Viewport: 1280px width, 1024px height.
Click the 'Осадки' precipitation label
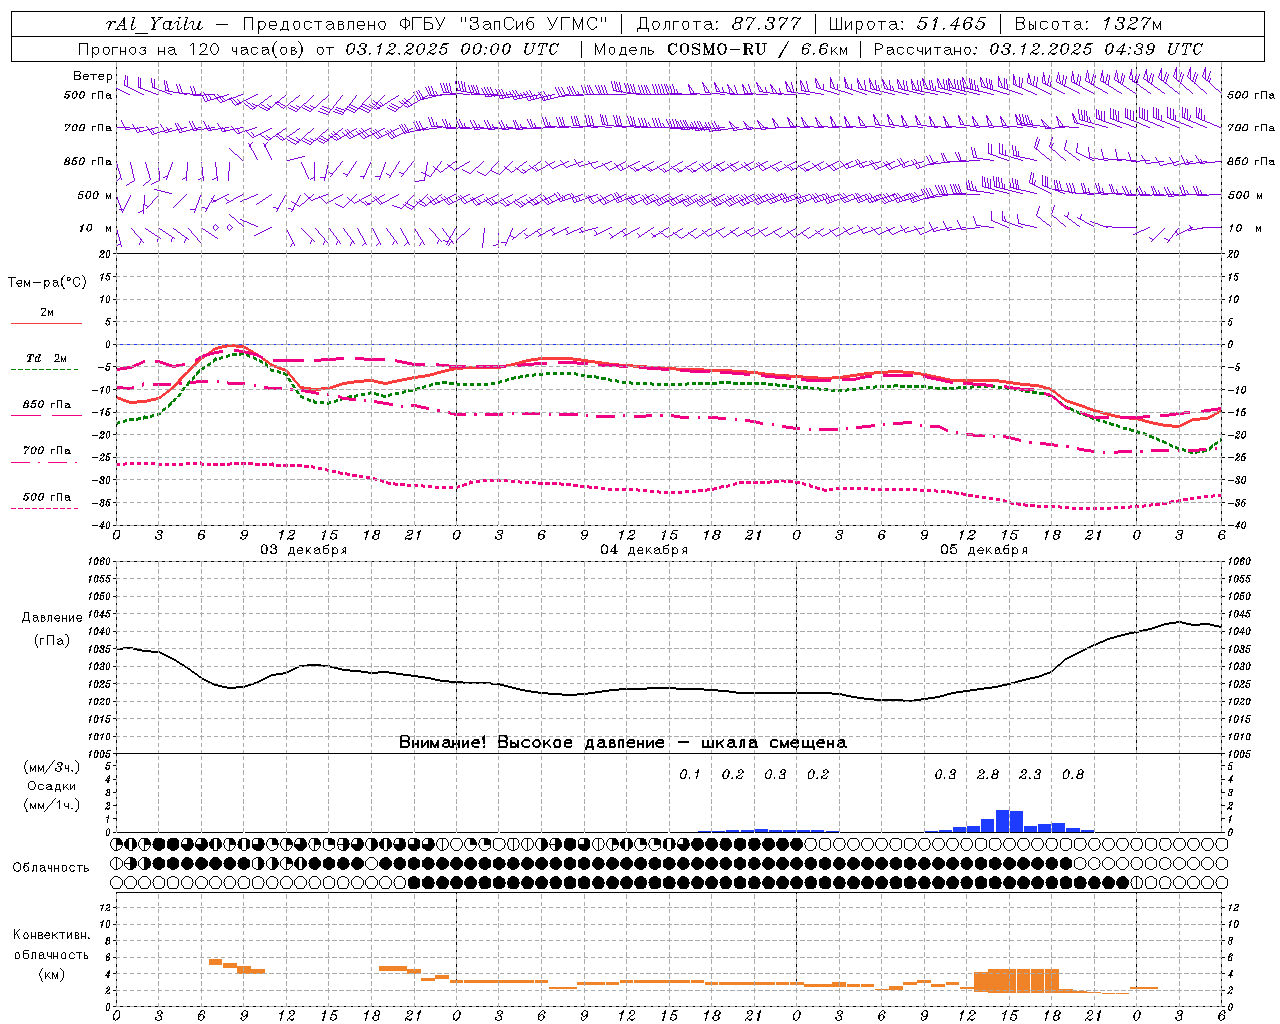[x=52, y=786]
